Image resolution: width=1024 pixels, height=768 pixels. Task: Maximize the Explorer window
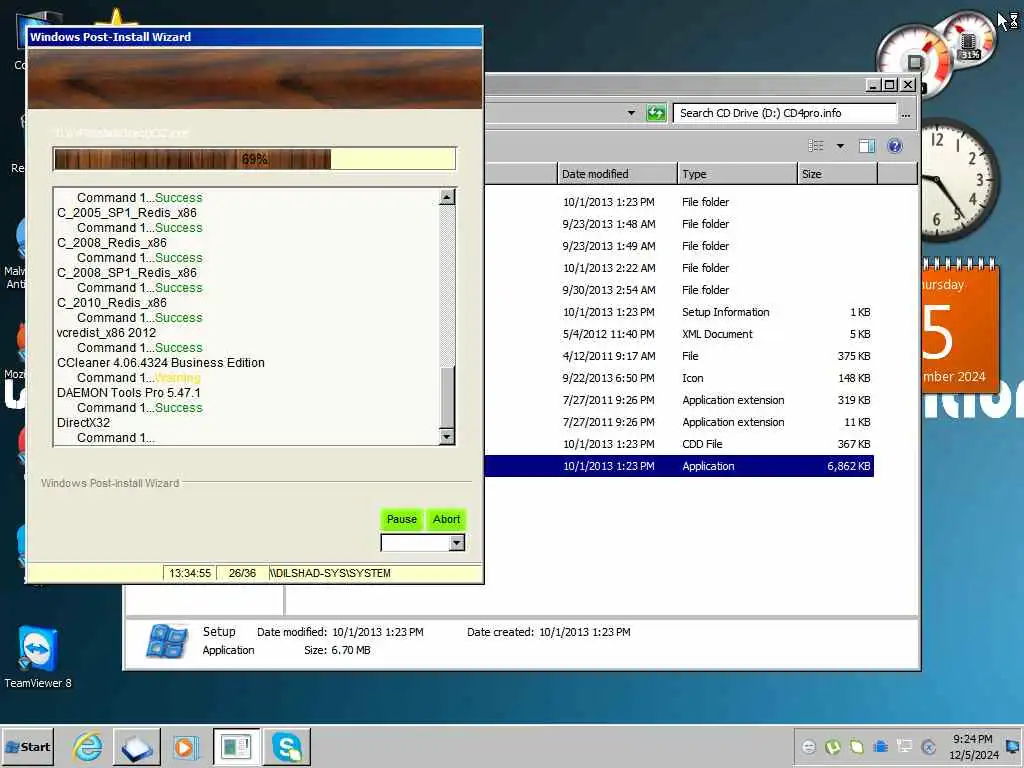[x=889, y=85]
